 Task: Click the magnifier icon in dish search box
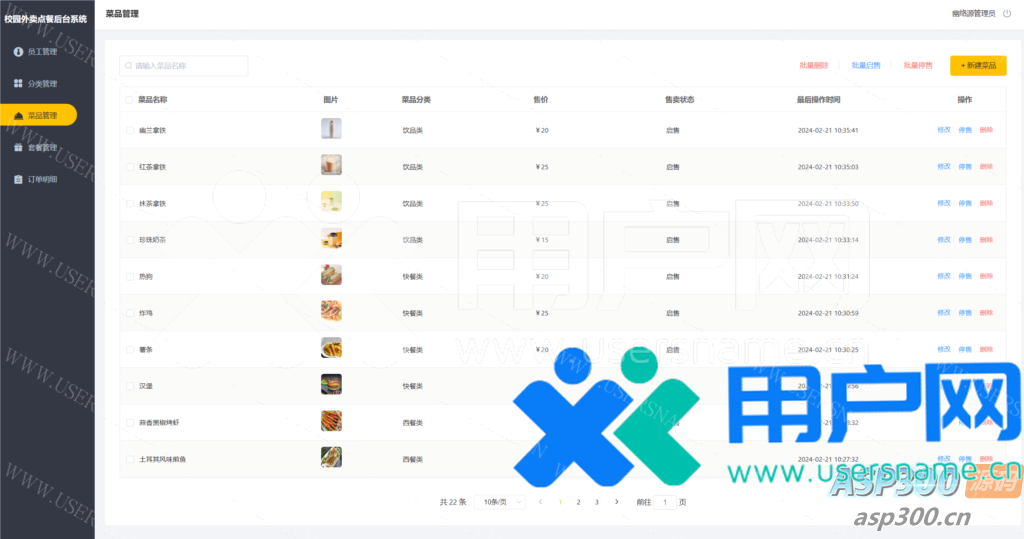click(128, 66)
